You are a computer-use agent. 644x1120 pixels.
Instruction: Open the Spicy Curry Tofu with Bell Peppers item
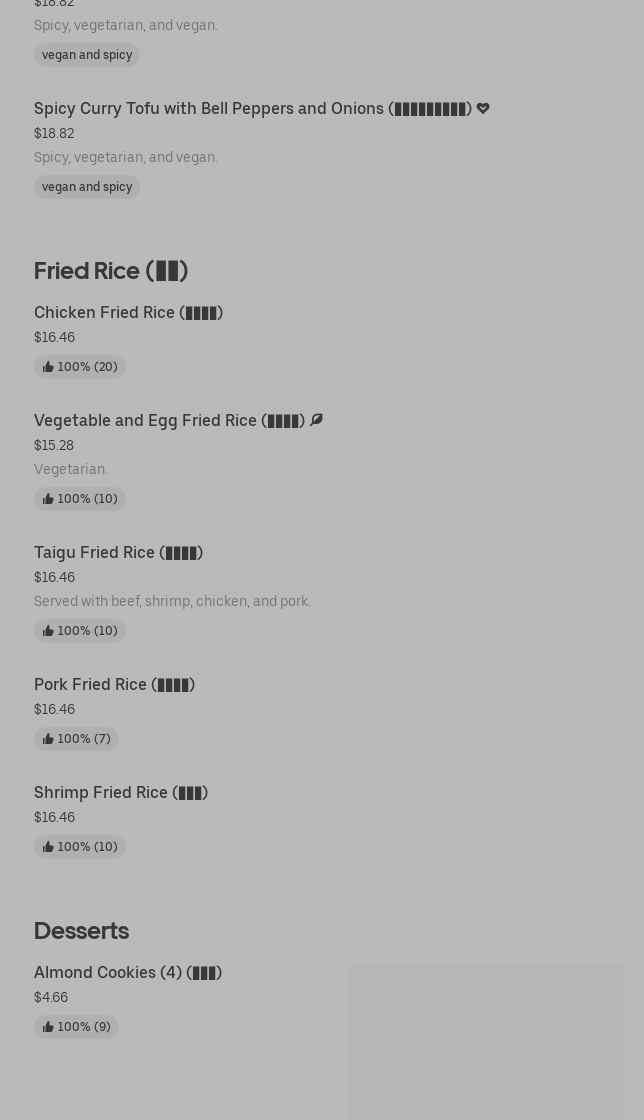click(250, 108)
